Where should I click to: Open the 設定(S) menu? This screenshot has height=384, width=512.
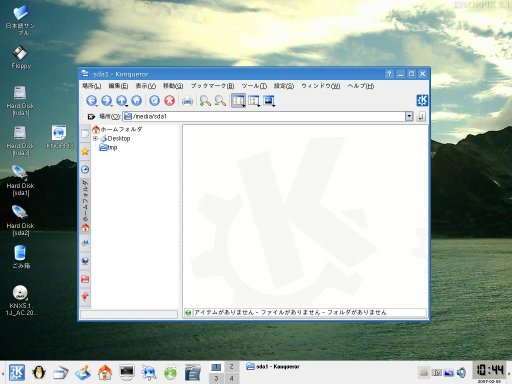284,86
